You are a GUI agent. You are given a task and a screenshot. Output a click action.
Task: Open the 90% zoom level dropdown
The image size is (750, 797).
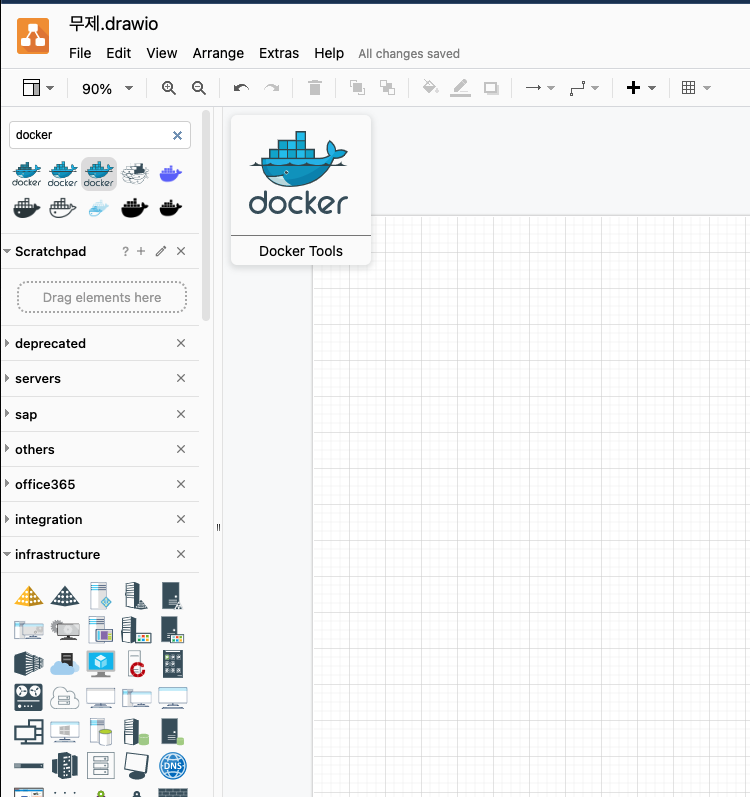(107, 89)
